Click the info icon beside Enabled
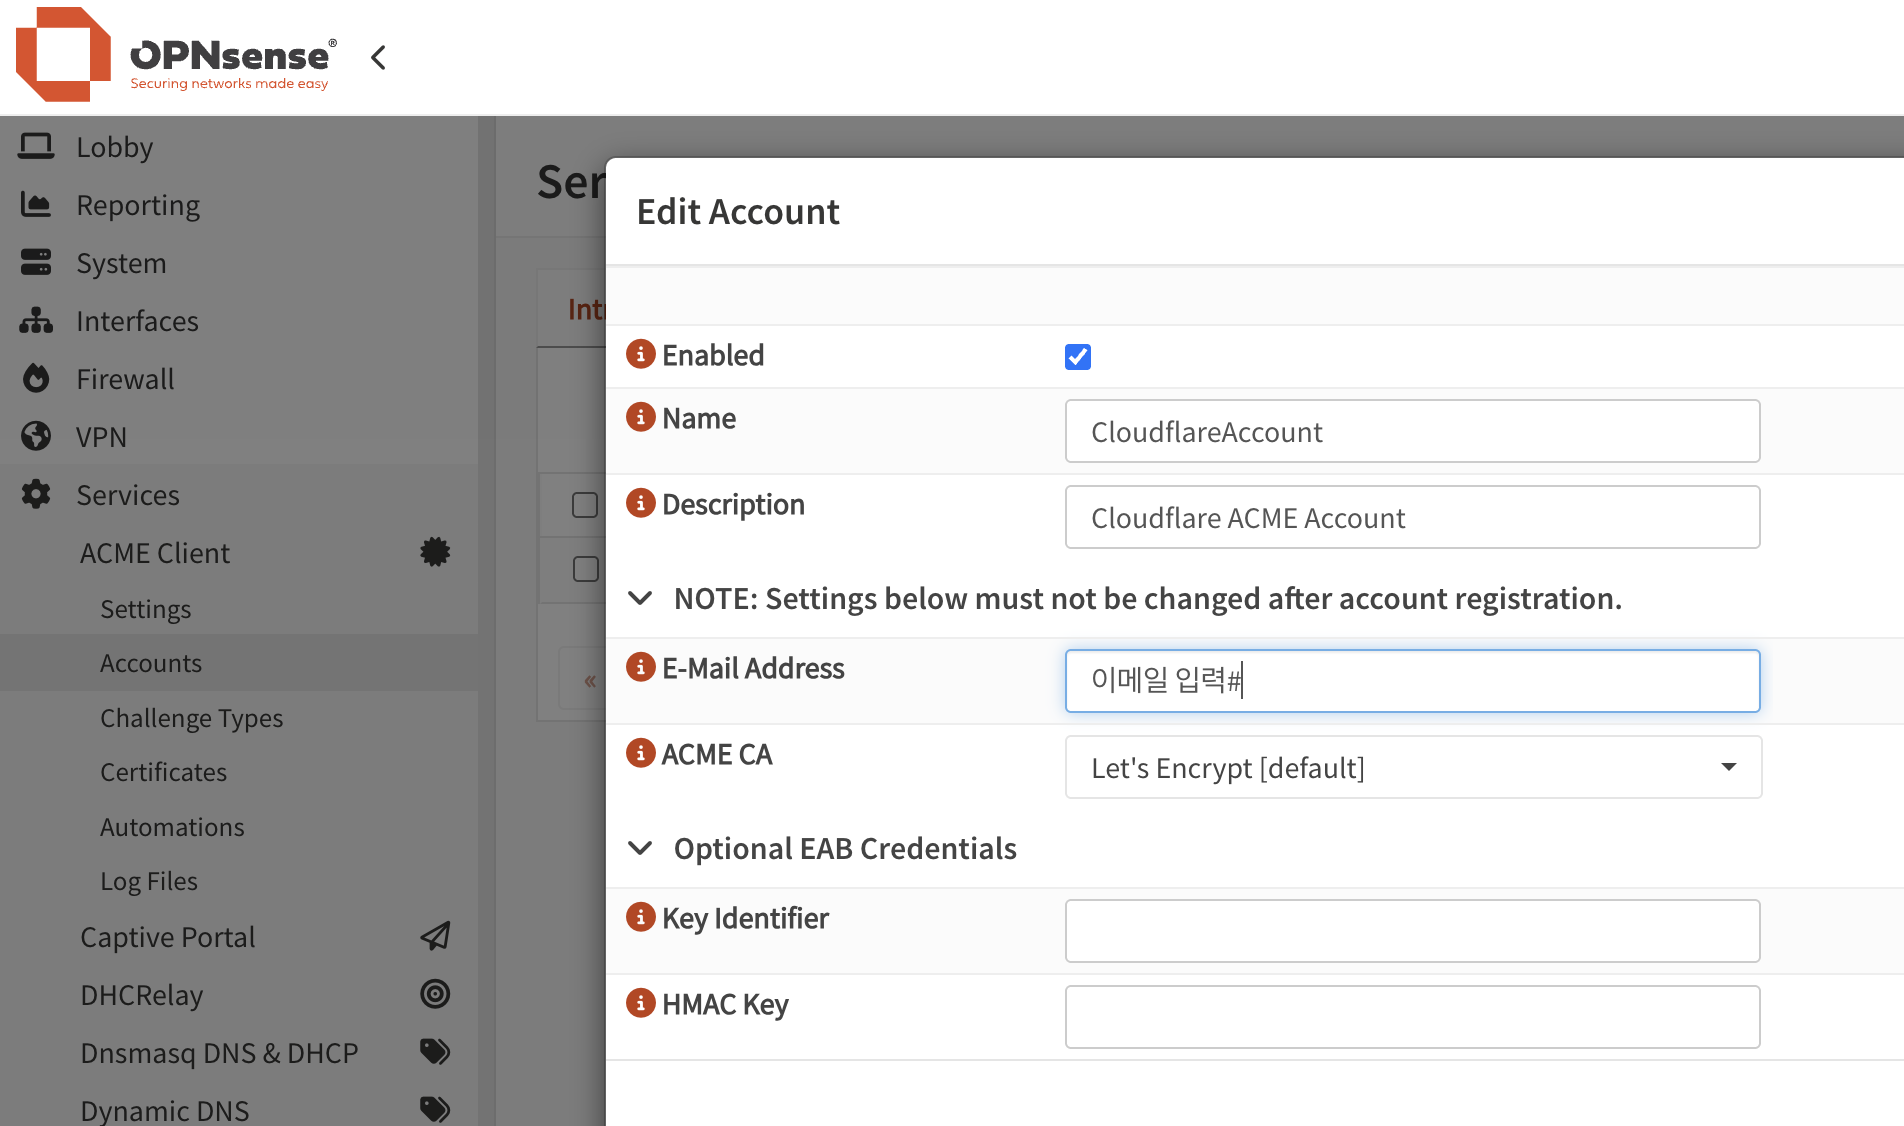Viewport: 1904px width, 1126px height. click(x=640, y=354)
